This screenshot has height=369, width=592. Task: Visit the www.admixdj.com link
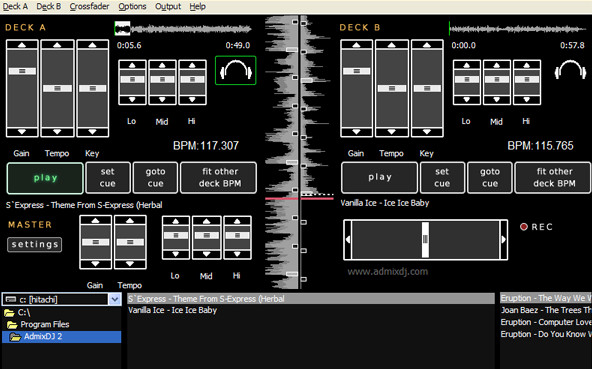click(x=388, y=272)
